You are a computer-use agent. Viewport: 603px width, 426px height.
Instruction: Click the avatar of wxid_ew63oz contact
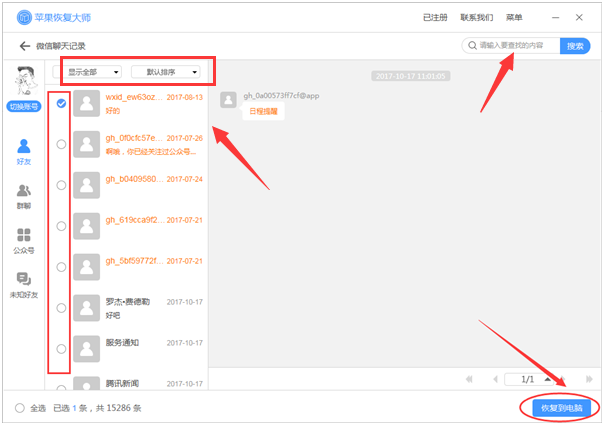point(87,103)
